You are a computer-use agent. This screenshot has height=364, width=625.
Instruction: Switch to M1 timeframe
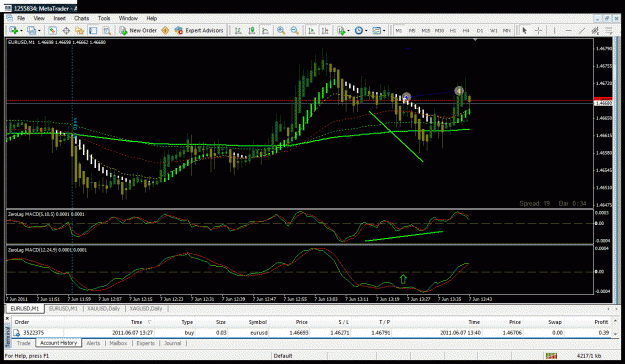point(399,30)
